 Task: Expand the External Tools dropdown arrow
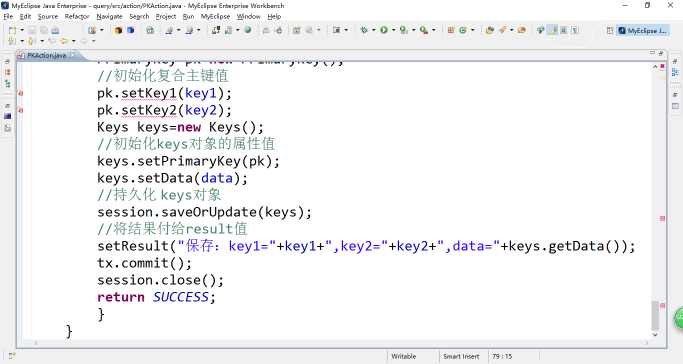point(433,30)
